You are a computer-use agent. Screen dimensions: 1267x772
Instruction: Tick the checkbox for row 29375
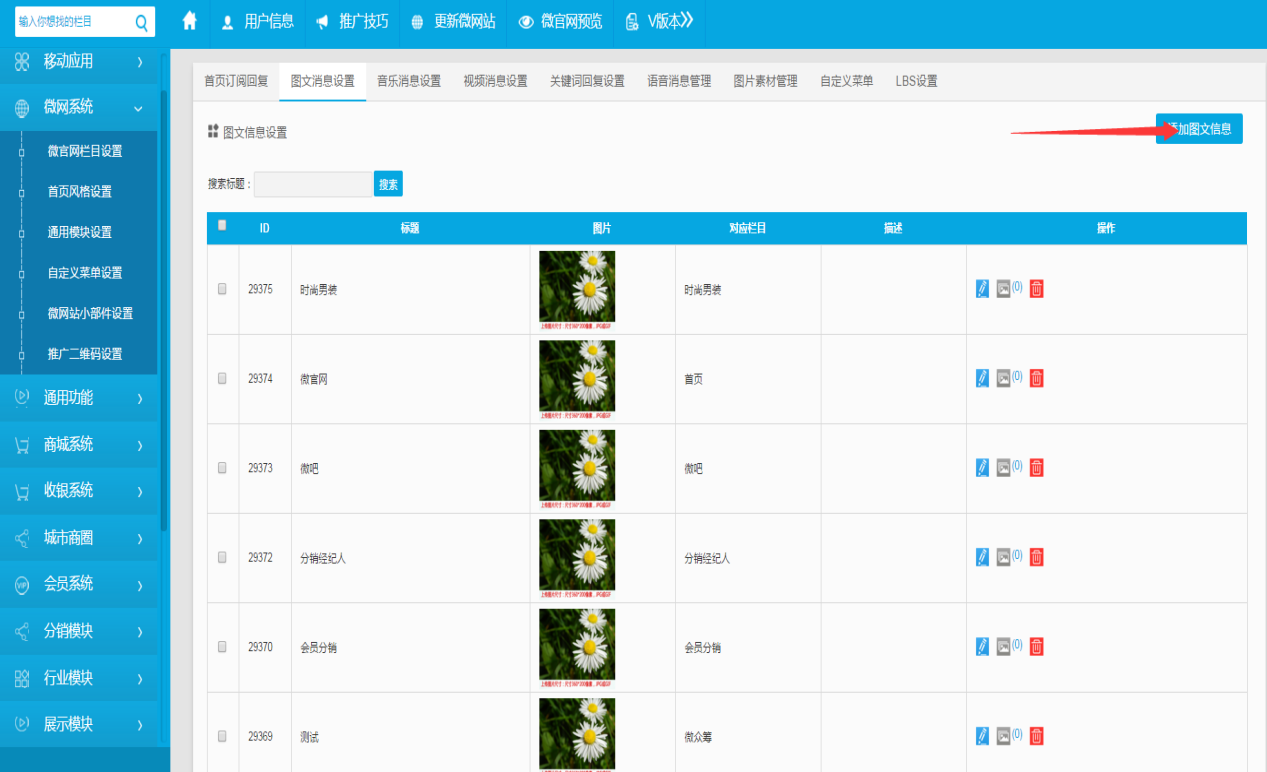222,289
